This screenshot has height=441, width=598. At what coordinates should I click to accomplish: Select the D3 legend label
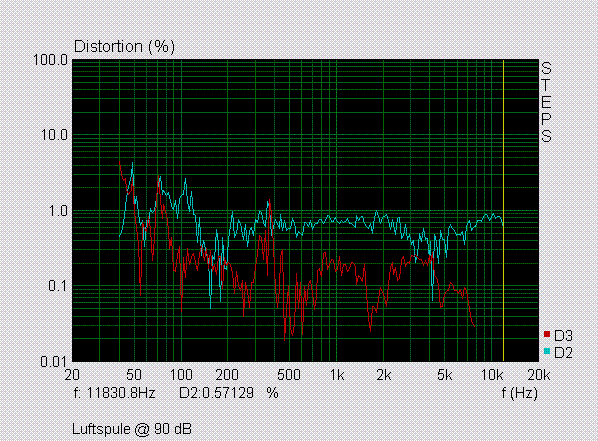pos(563,335)
